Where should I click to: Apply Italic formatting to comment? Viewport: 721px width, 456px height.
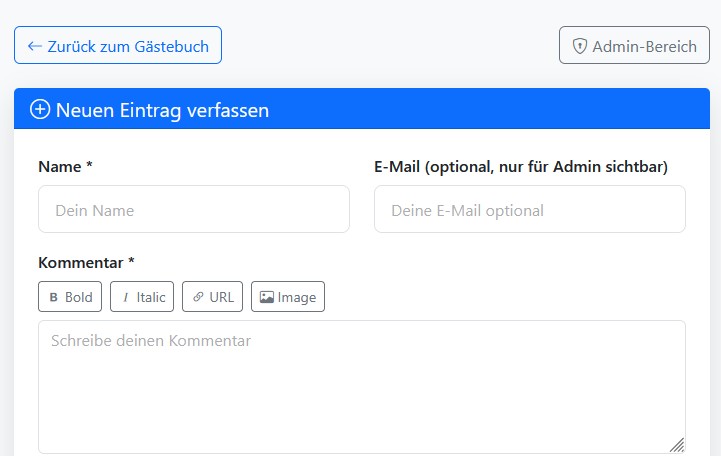coord(142,297)
